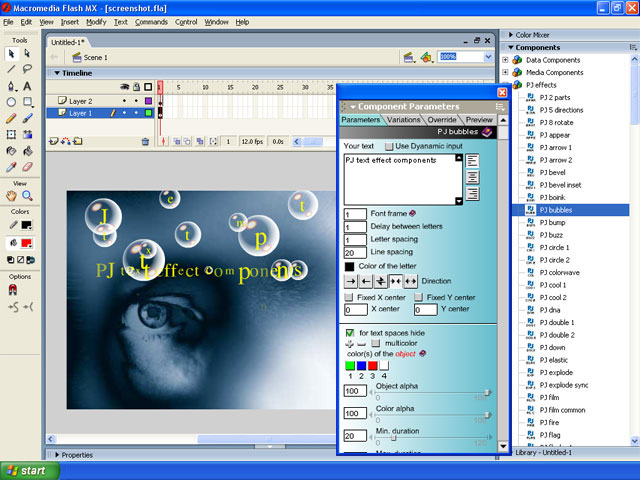Choose the right-to-left direction arrow button

(x=366, y=281)
